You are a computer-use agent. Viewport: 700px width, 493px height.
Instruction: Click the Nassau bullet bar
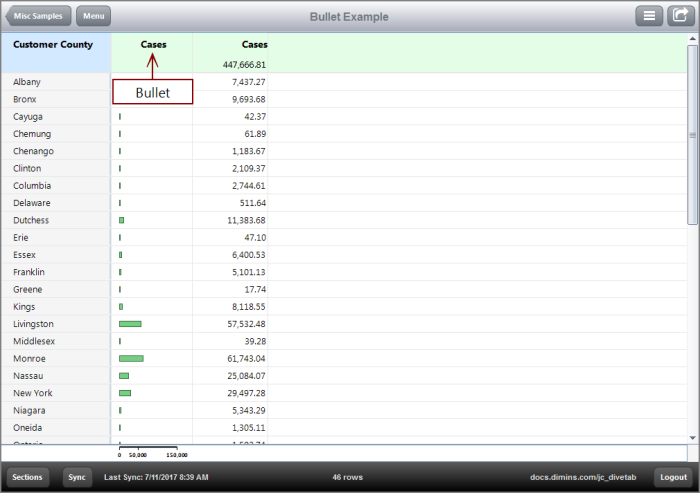click(x=124, y=376)
